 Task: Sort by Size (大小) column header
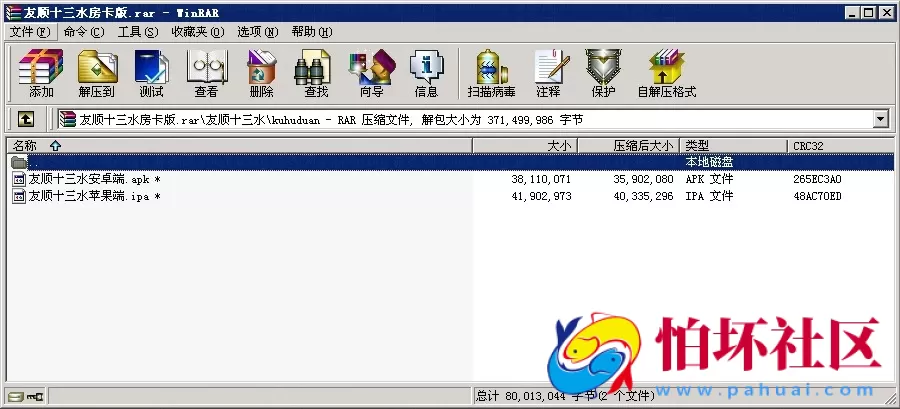click(525, 146)
